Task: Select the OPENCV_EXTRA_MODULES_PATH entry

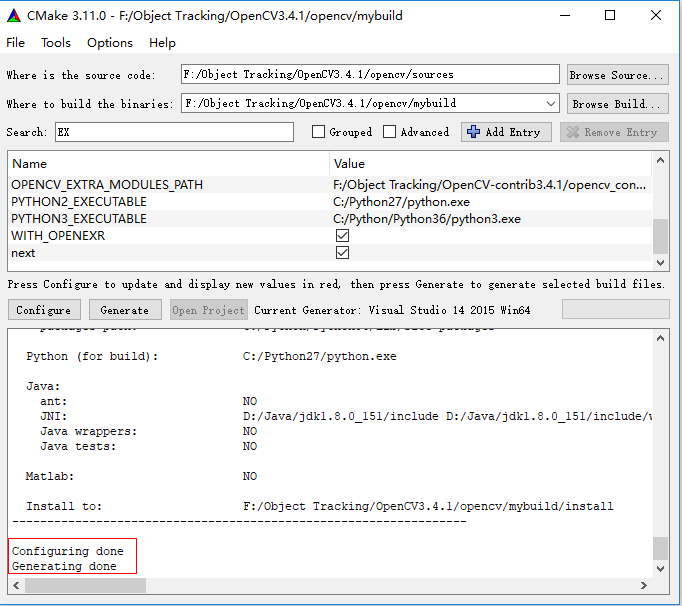Action: pos(107,184)
